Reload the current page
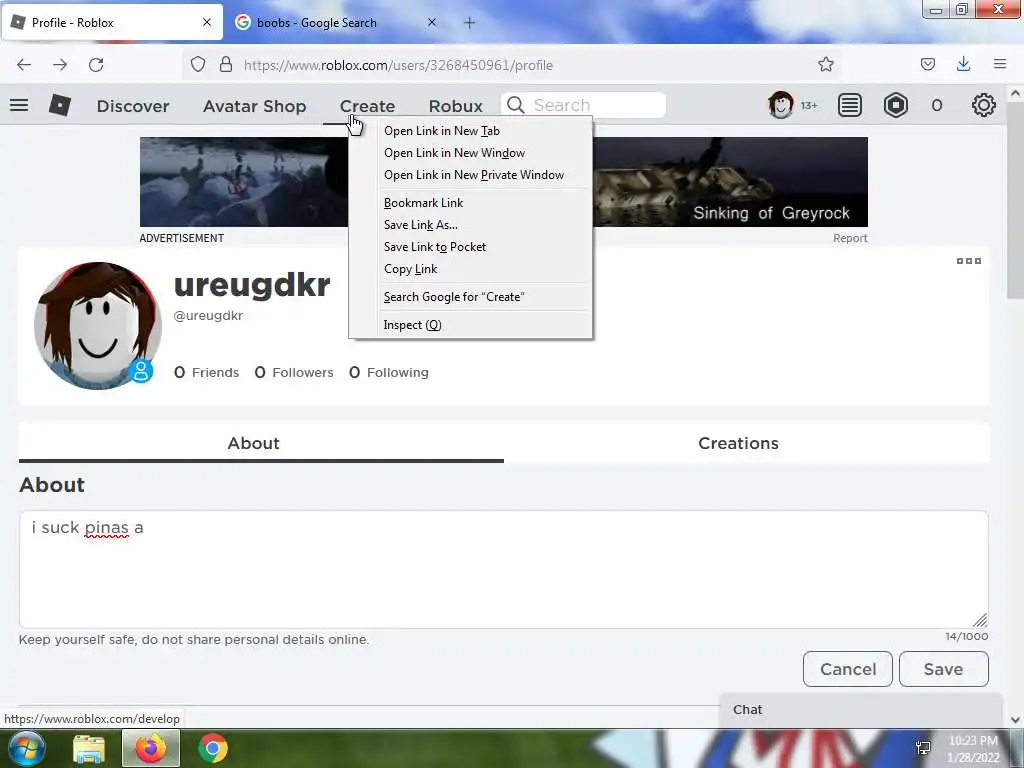The height and width of the screenshot is (768, 1024). click(x=96, y=65)
